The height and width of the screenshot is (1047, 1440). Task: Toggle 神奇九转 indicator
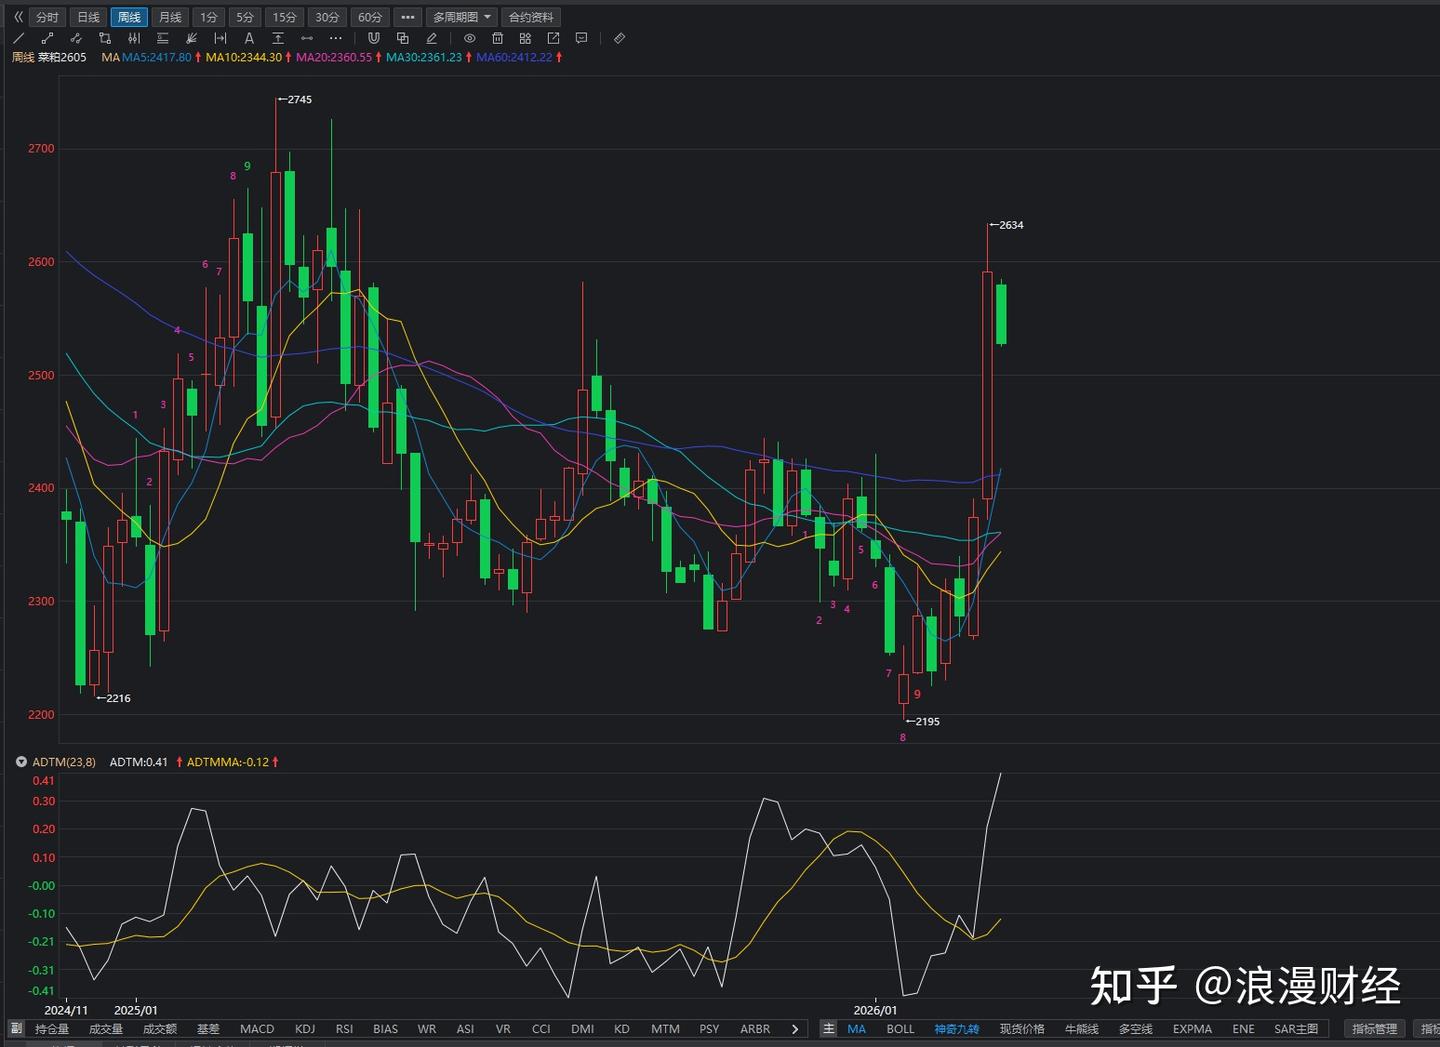point(957,1029)
